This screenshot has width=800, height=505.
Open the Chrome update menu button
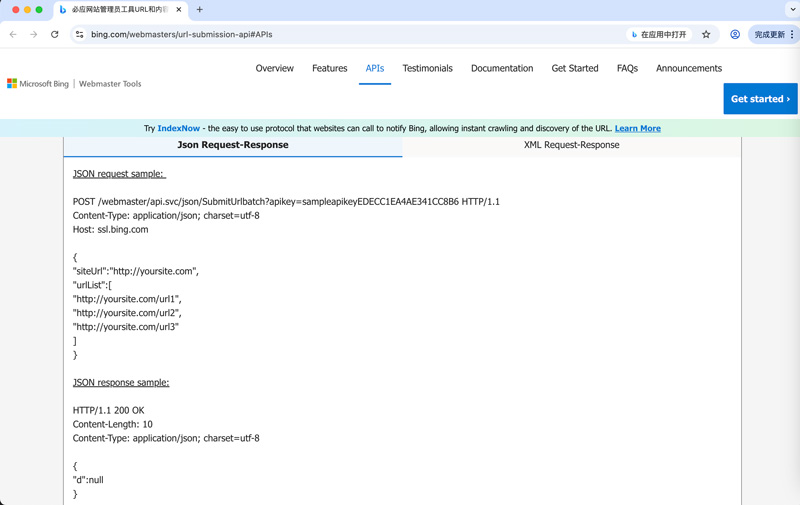(x=774, y=34)
